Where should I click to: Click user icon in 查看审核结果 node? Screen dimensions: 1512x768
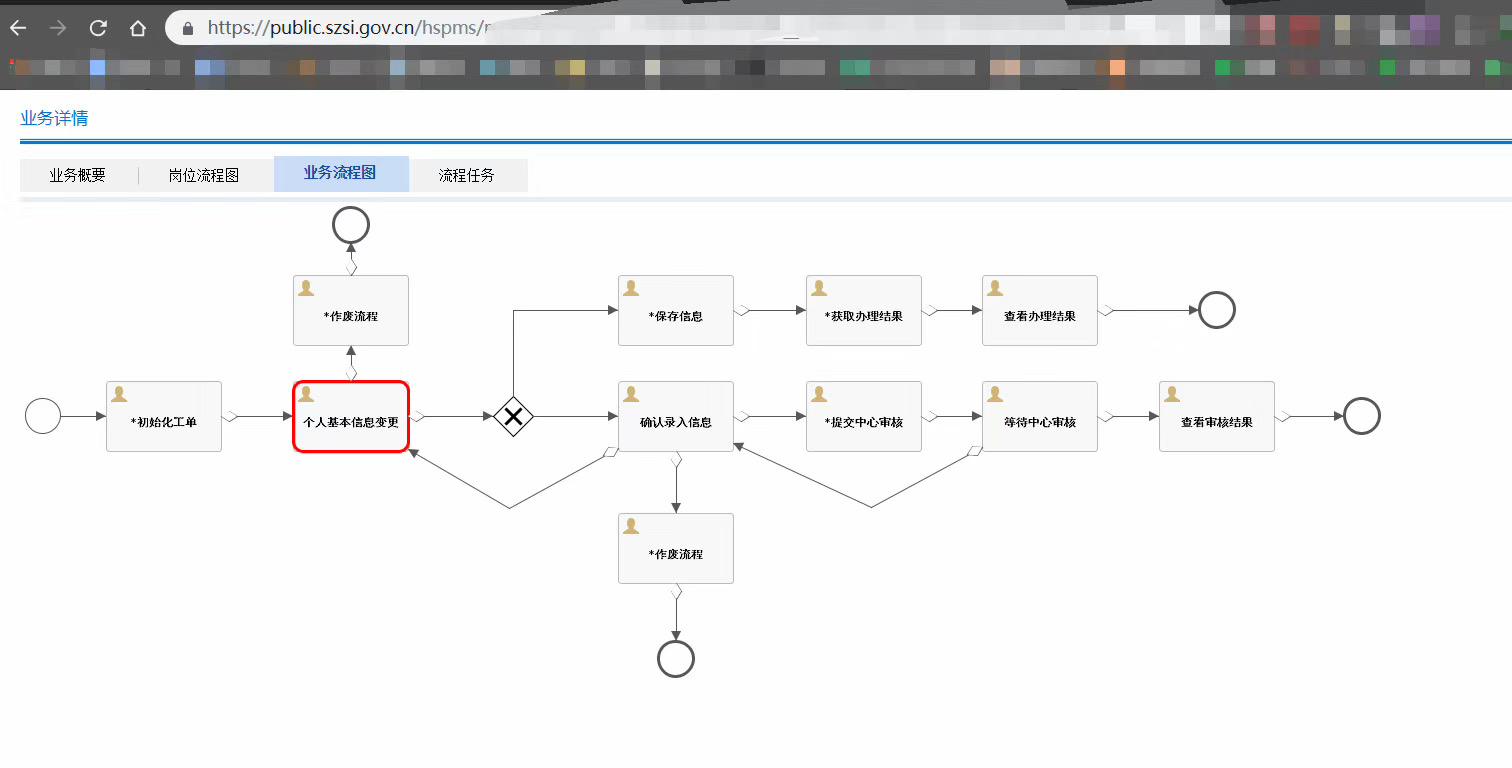click(x=1172, y=394)
